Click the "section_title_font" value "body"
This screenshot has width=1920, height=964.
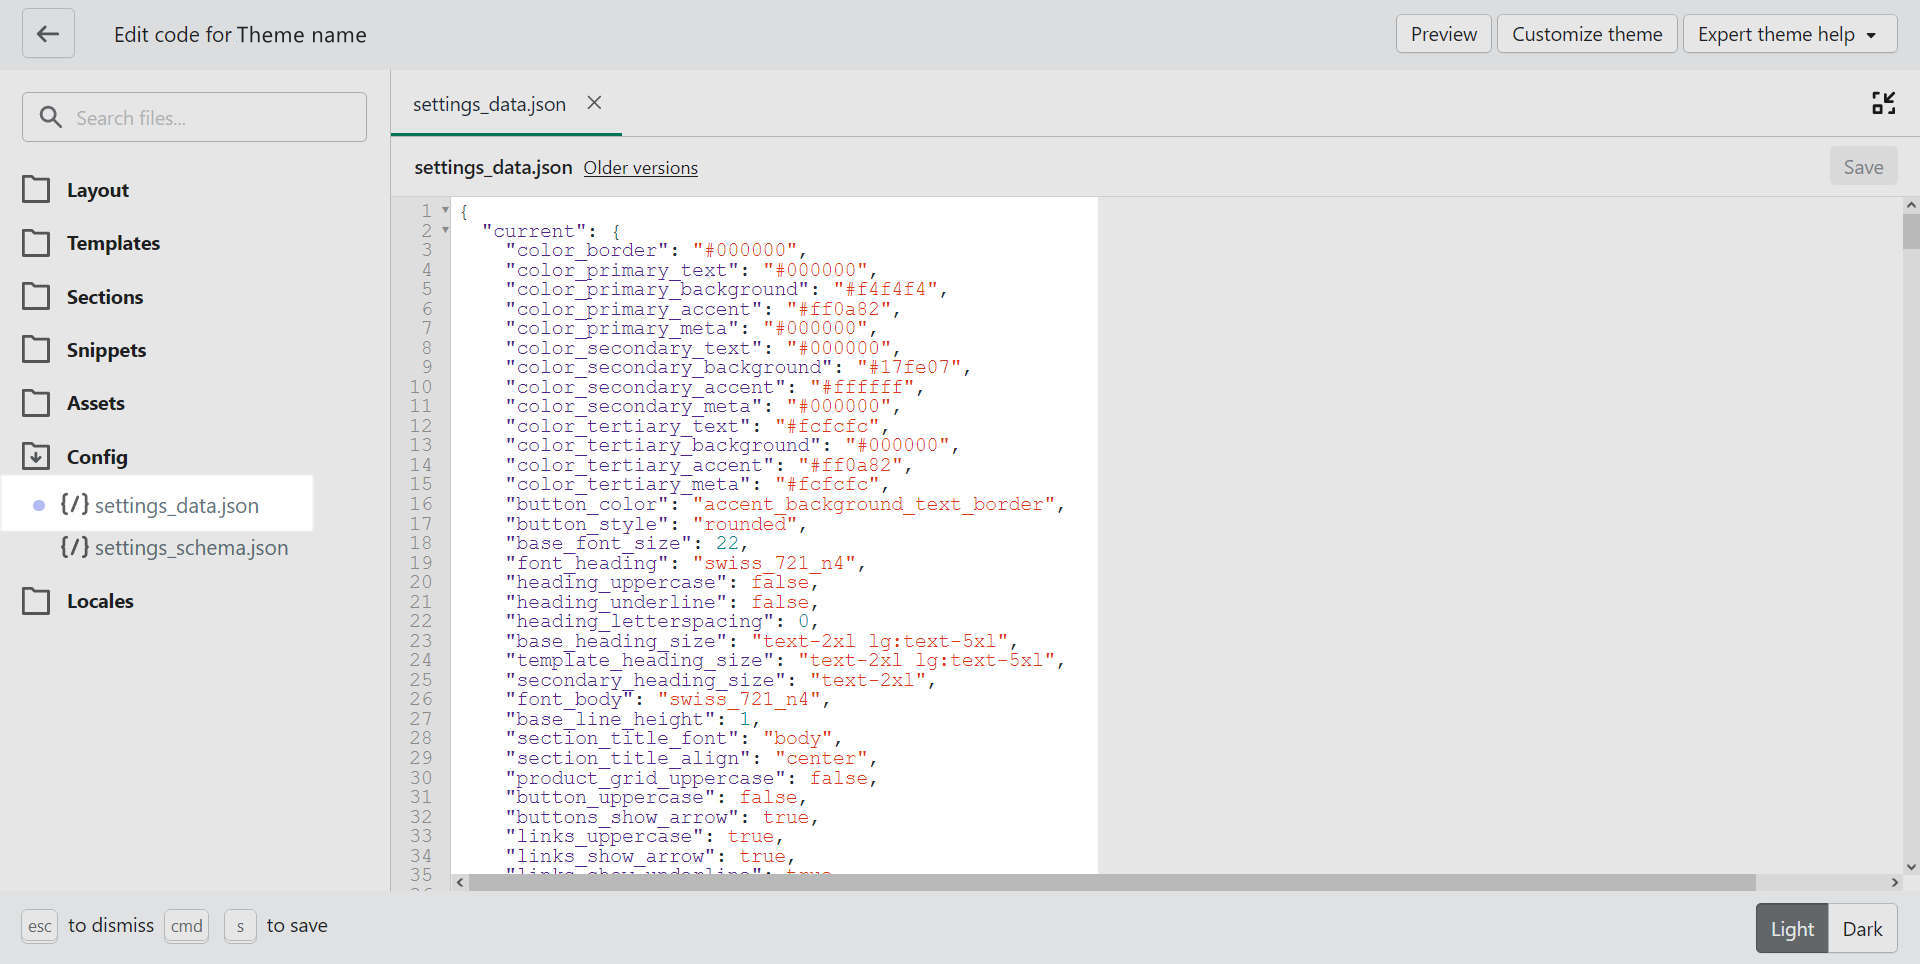click(x=797, y=738)
